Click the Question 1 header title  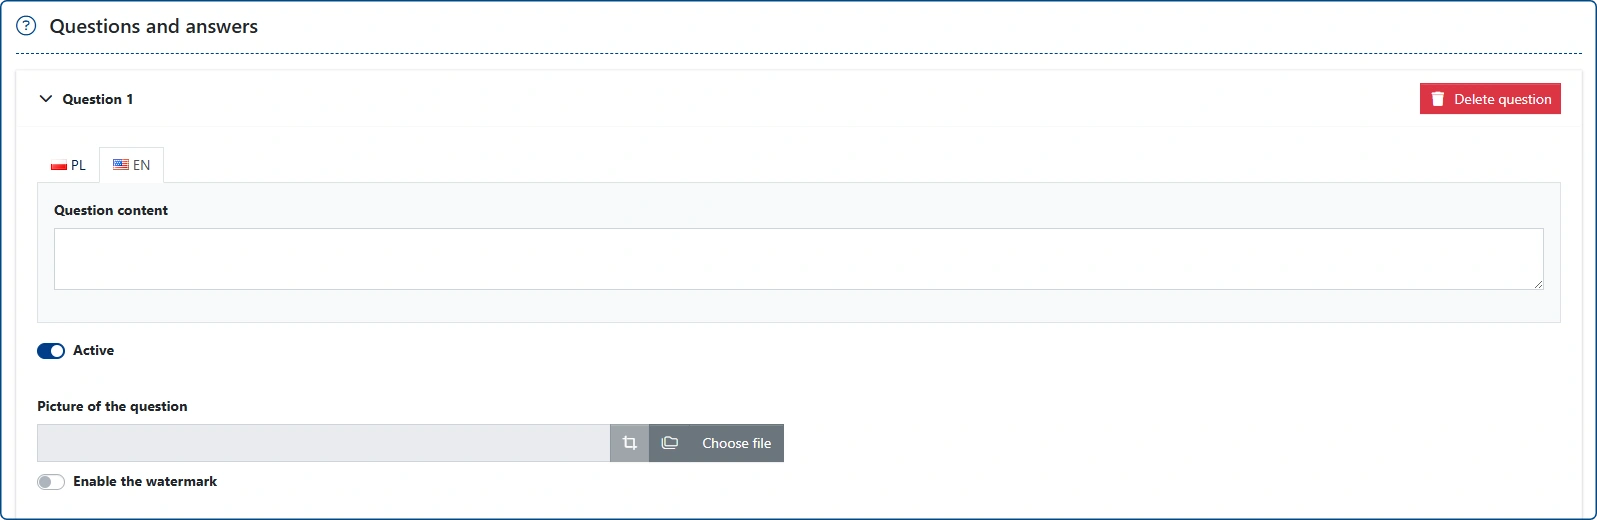pyautogui.click(x=98, y=99)
